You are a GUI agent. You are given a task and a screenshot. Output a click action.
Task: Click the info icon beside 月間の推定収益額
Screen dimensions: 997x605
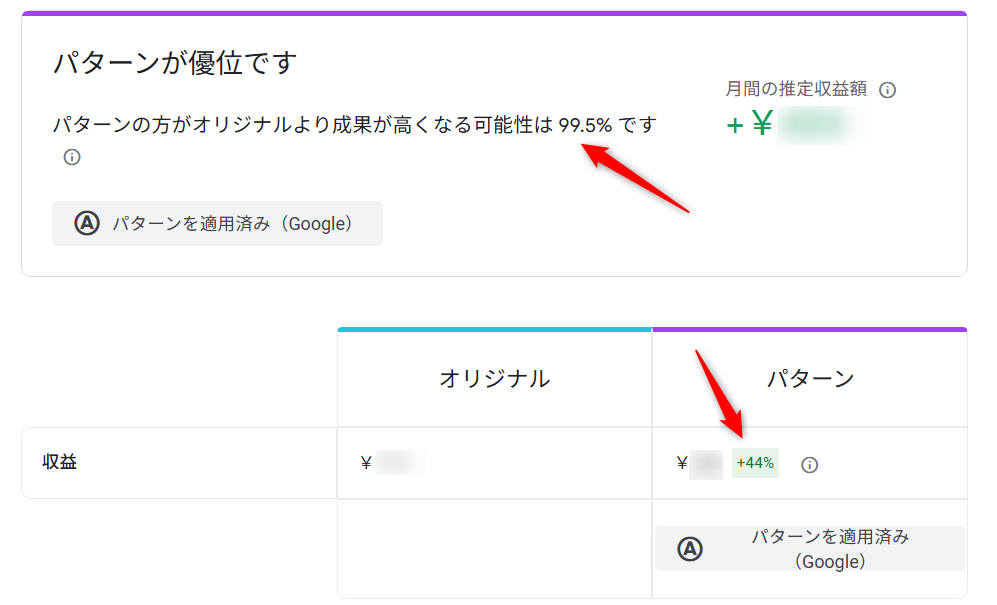click(887, 90)
